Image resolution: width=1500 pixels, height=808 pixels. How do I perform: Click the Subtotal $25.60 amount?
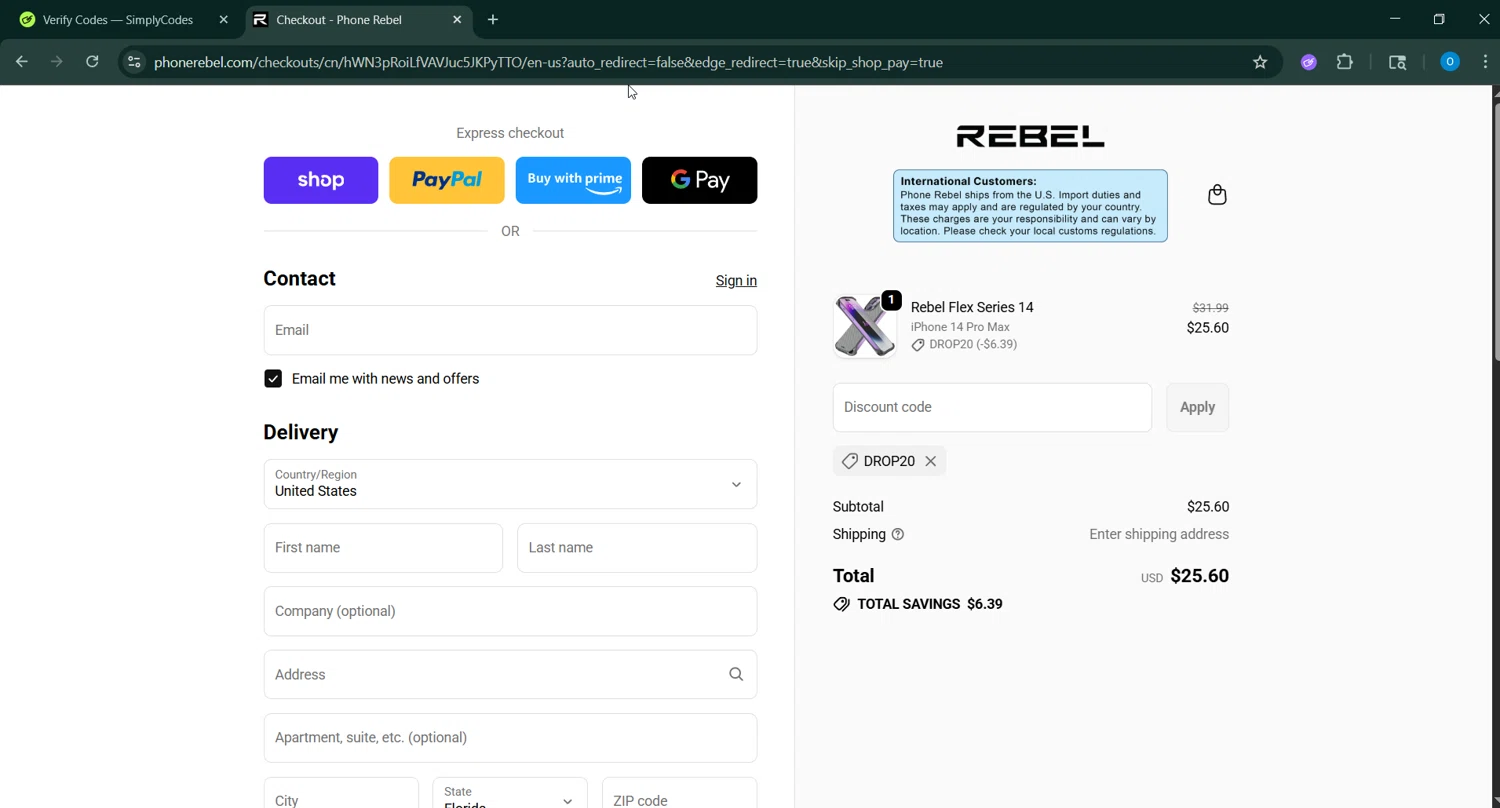(x=1208, y=507)
